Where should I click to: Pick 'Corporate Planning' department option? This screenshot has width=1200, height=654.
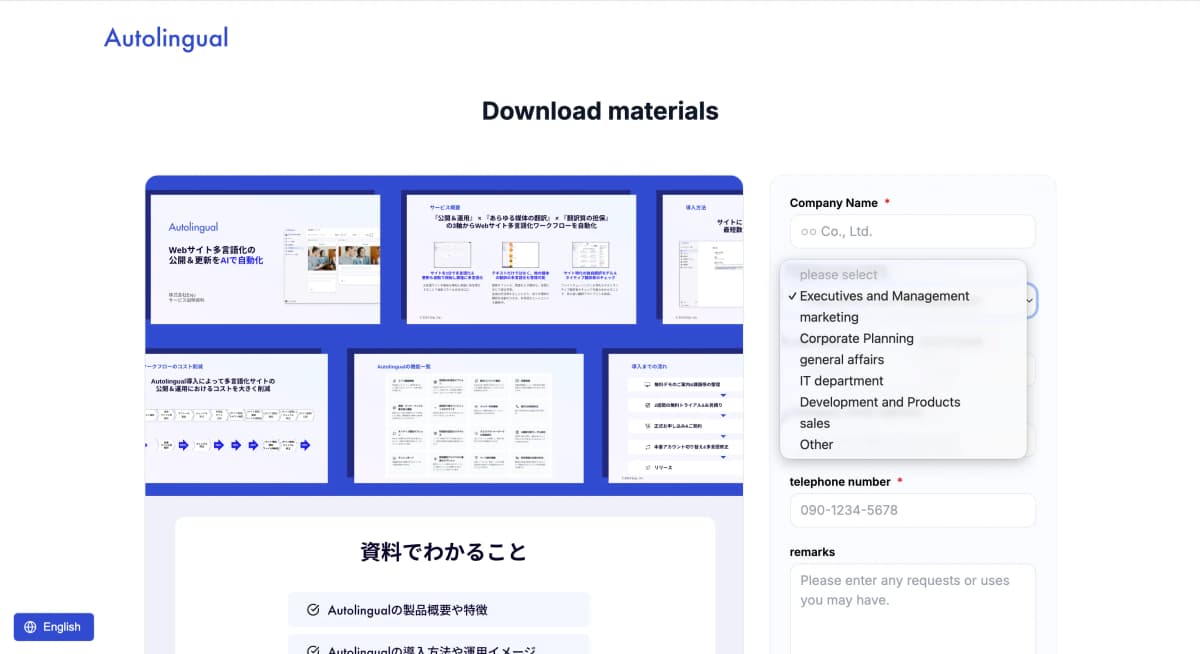(903, 338)
